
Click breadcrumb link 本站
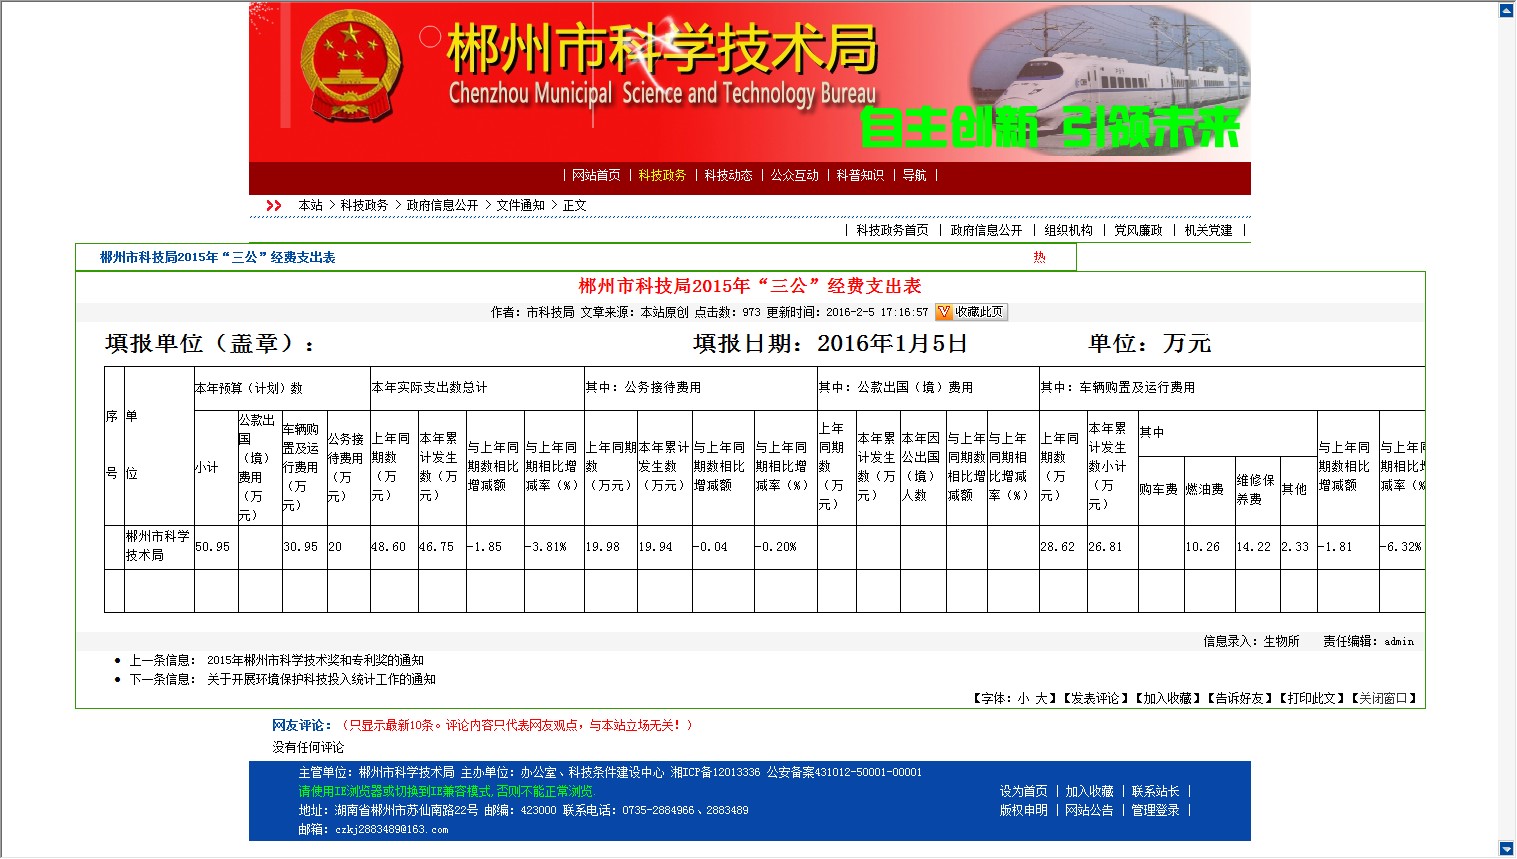pyautogui.click(x=310, y=205)
